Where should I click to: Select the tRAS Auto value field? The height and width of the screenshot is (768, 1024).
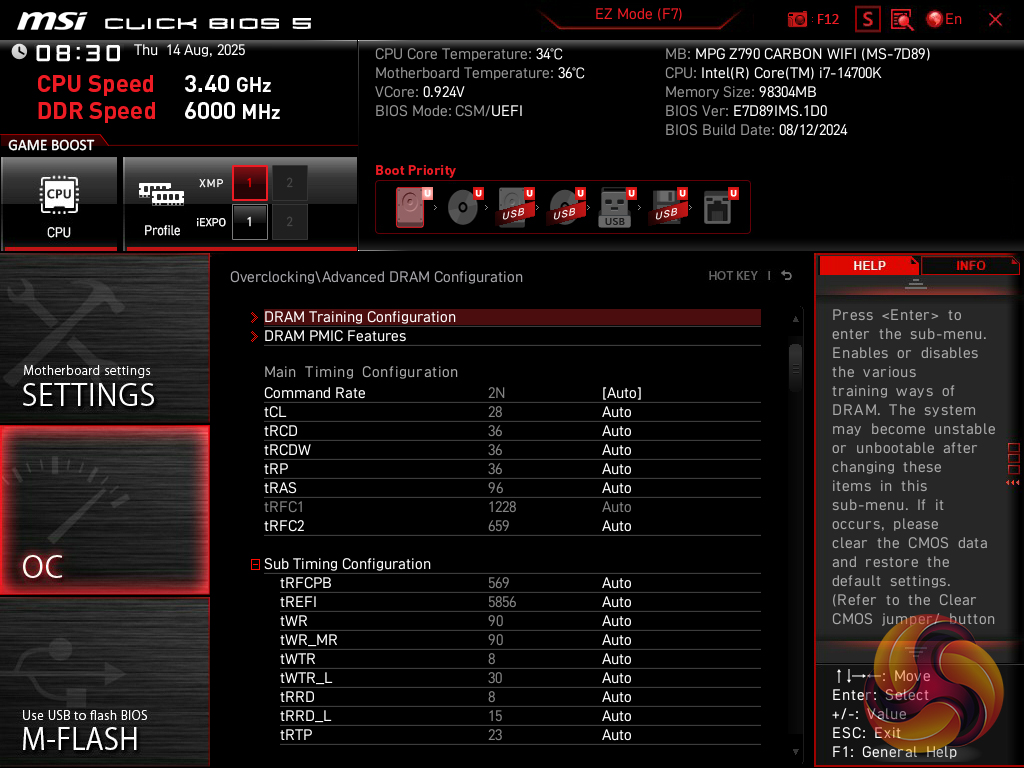click(x=616, y=488)
